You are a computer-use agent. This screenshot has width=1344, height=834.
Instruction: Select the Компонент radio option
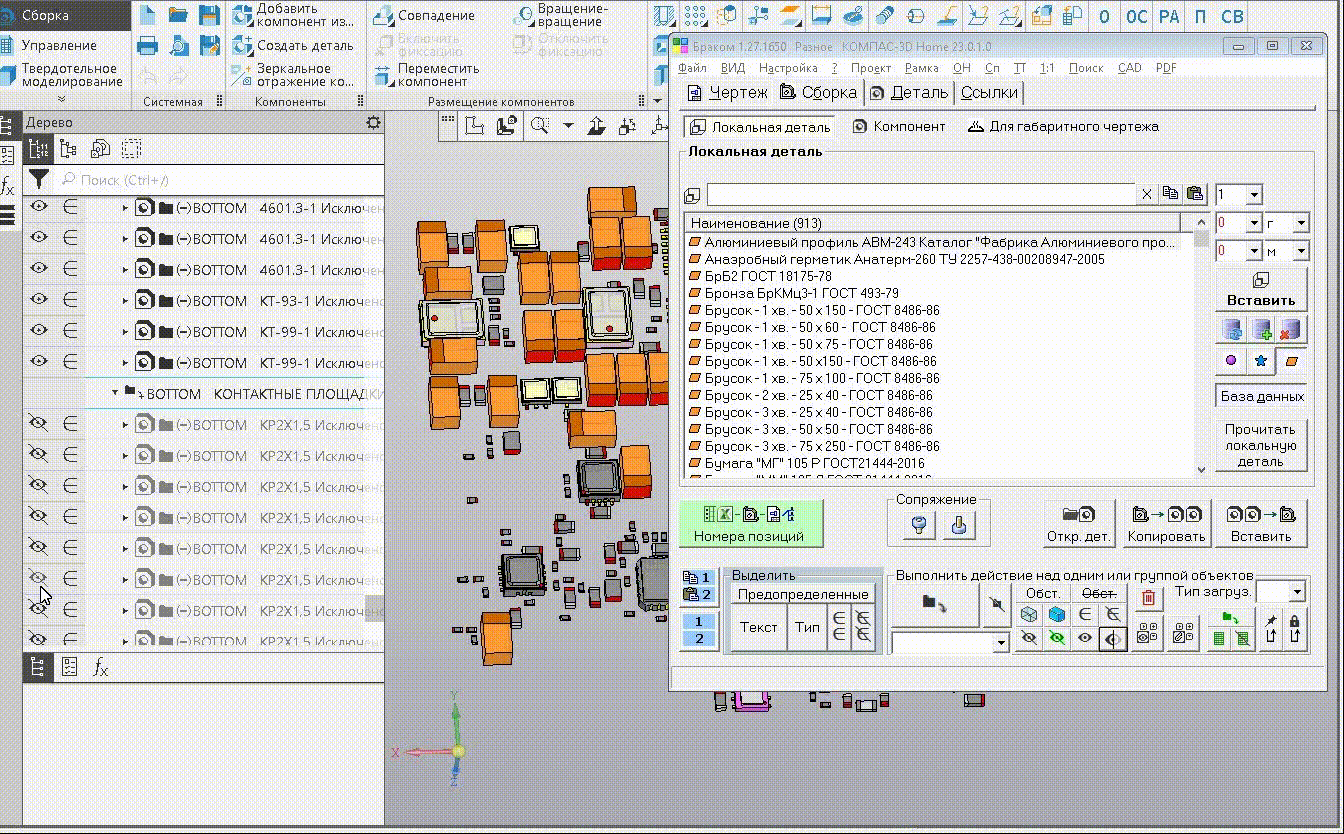[x=898, y=127]
